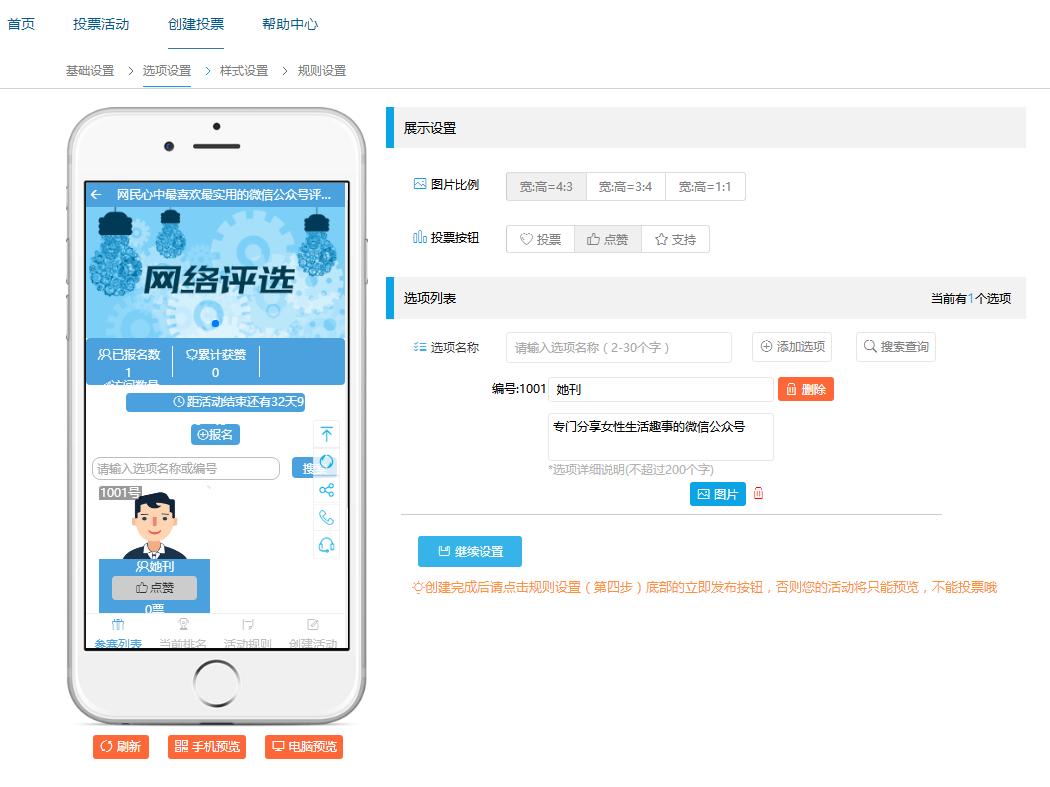
Task: Choose the 支持 vote button style
Action: (x=675, y=240)
